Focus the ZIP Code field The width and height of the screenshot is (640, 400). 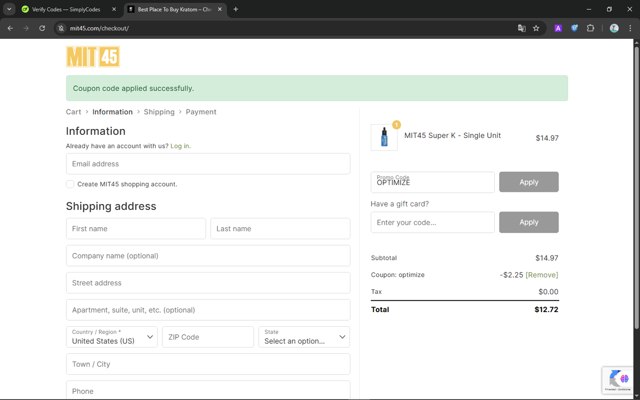(x=208, y=337)
